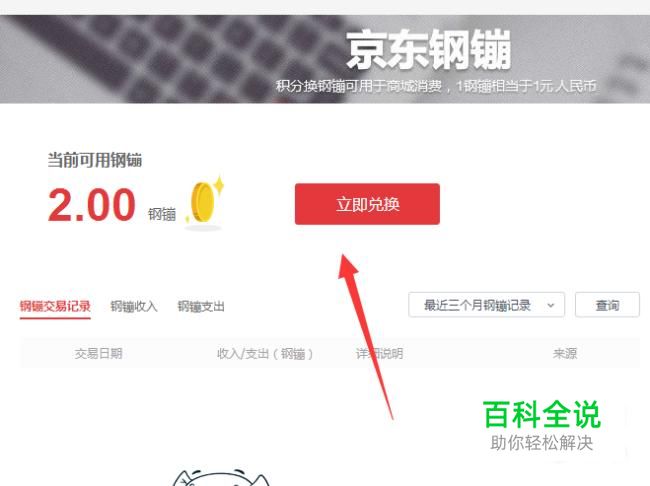This screenshot has height=486, width=650.
Task: Click the cartoon pig illustration
Action: (x=221, y=477)
